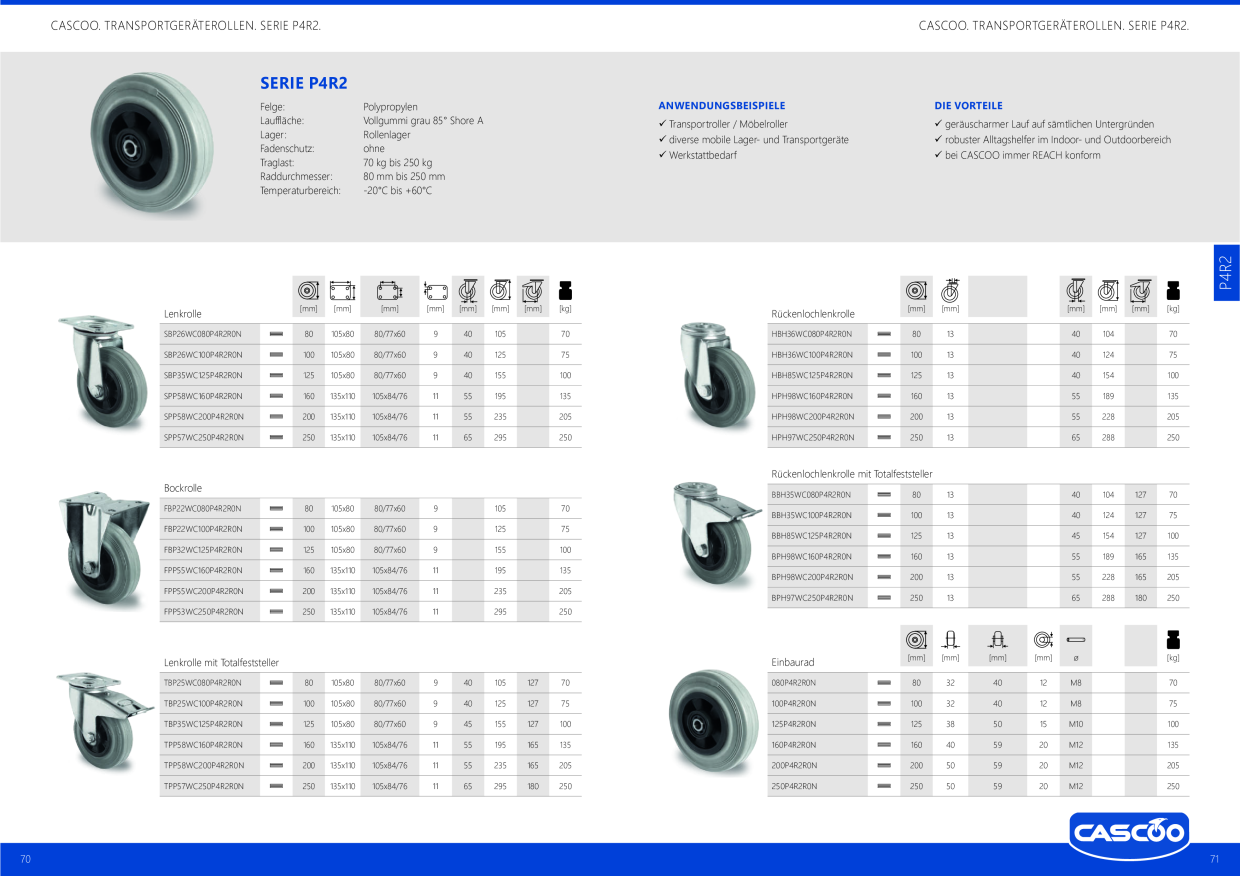Viewport: 1240px width, 876px height.
Task: Click article number 125P4R2R0N
Action: pos(794,724)
